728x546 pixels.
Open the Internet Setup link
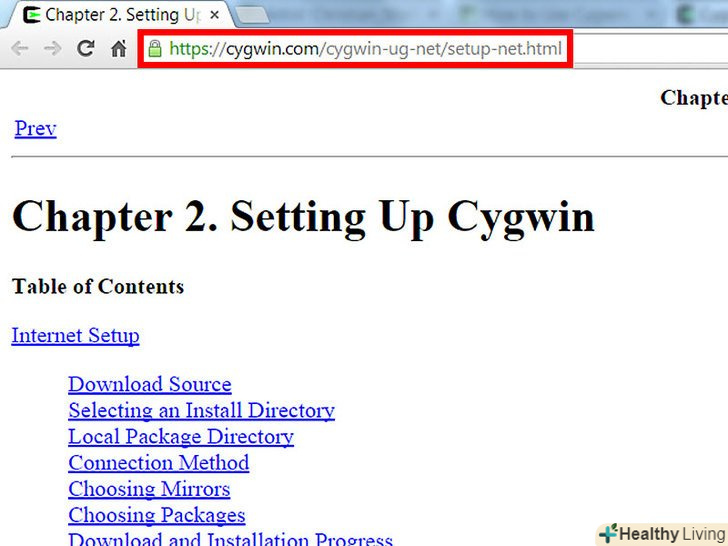75,335
